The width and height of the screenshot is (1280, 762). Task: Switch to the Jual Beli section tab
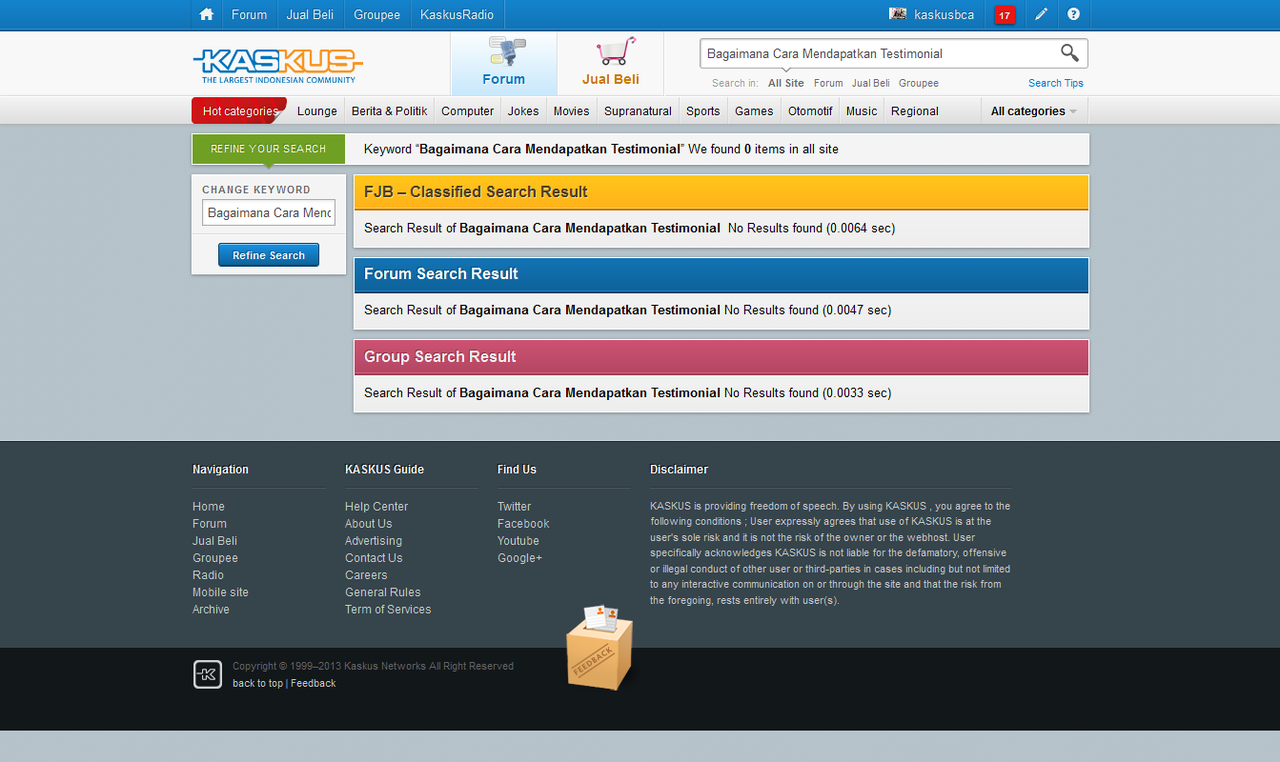pos(611,63)
